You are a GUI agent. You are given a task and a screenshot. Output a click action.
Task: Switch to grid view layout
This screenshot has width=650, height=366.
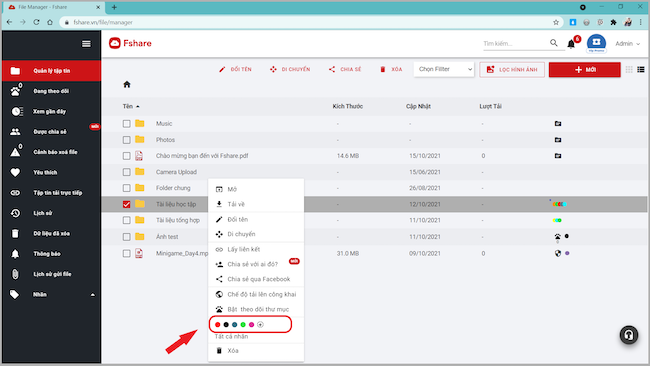click(629, 70)
